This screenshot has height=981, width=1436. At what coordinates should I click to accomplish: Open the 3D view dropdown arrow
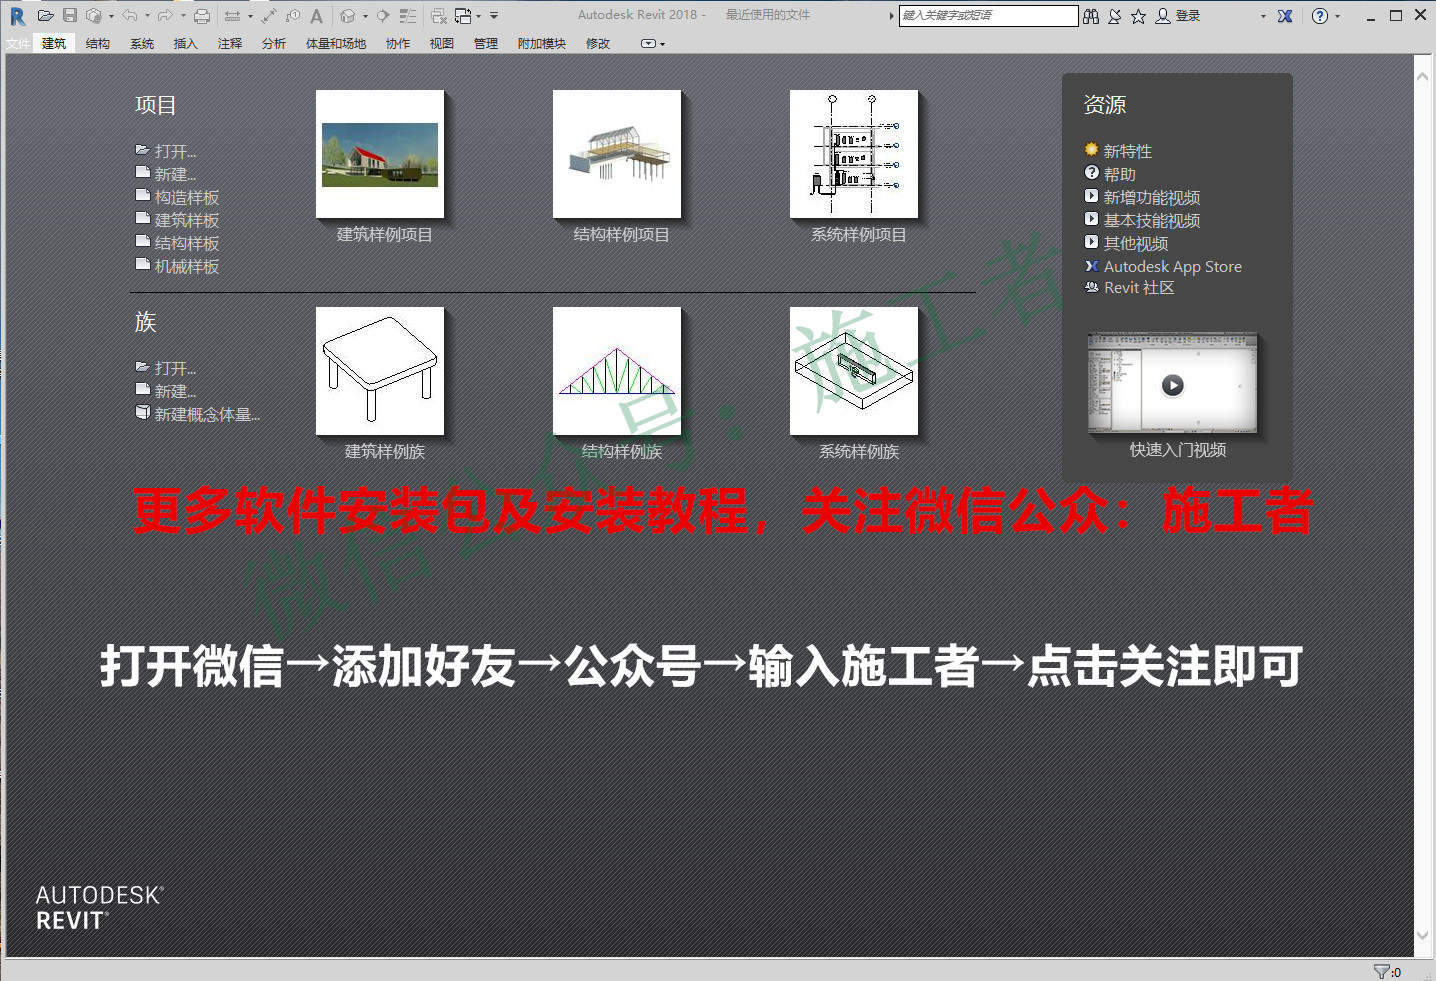365,16
